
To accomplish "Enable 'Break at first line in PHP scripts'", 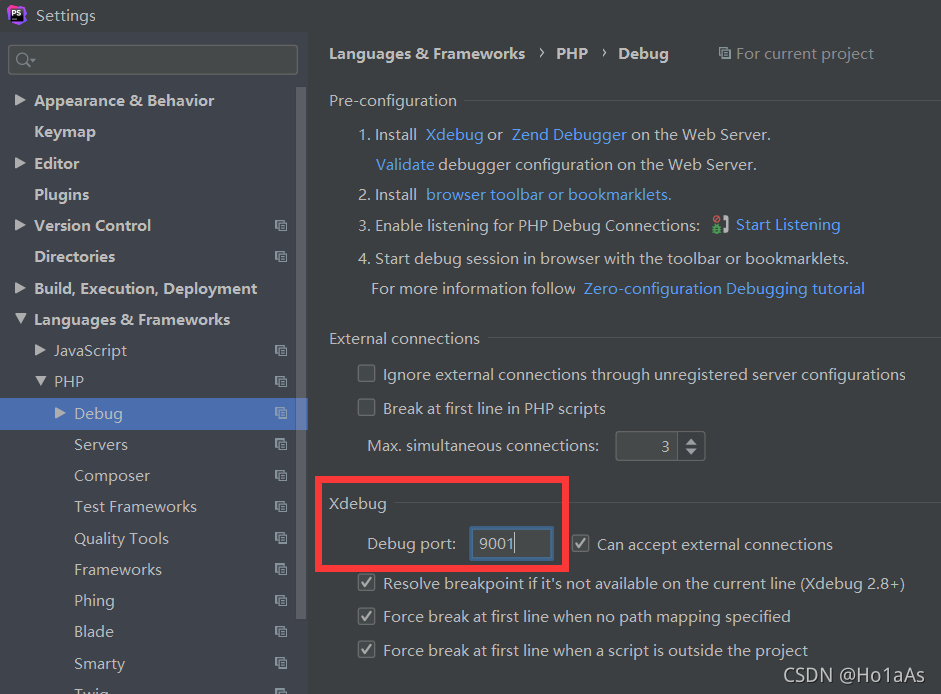I will (x=366, y=408).
